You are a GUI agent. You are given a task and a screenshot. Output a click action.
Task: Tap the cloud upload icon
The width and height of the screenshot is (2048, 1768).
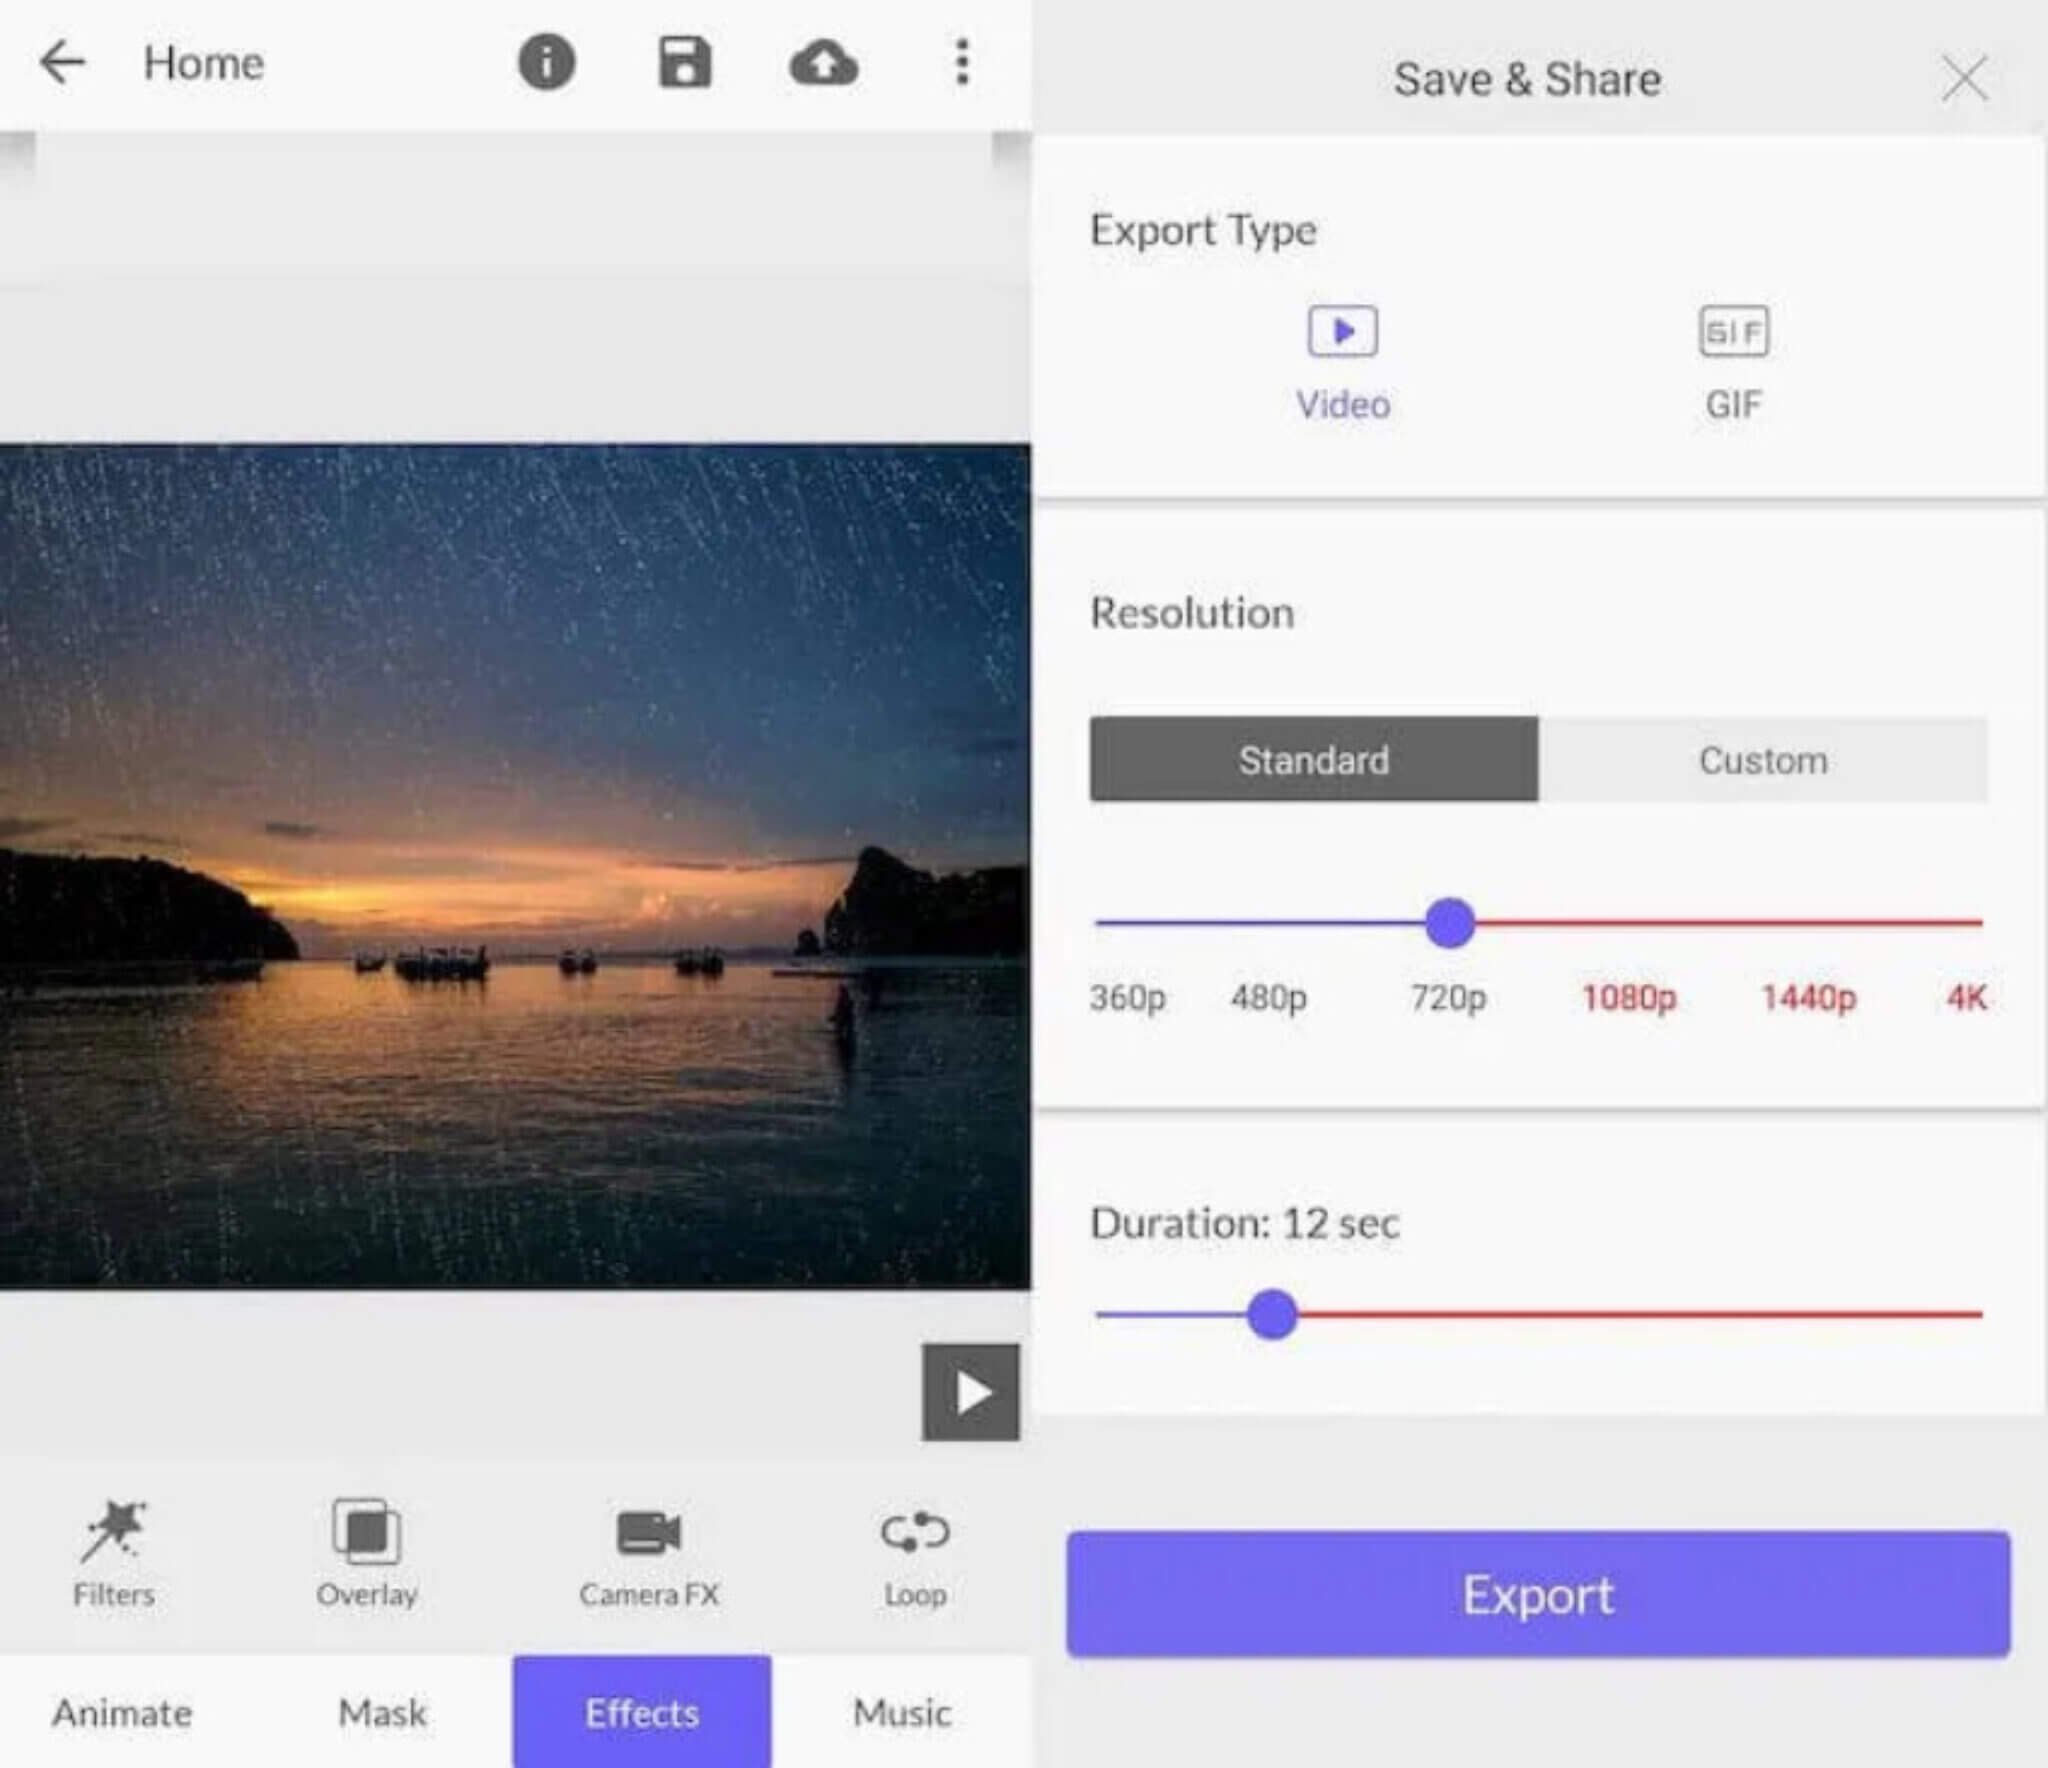[823, 64]
